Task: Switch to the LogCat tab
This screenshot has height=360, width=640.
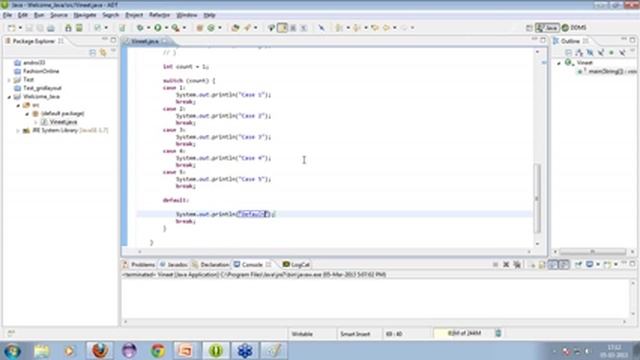Action: tap(297, 264)
